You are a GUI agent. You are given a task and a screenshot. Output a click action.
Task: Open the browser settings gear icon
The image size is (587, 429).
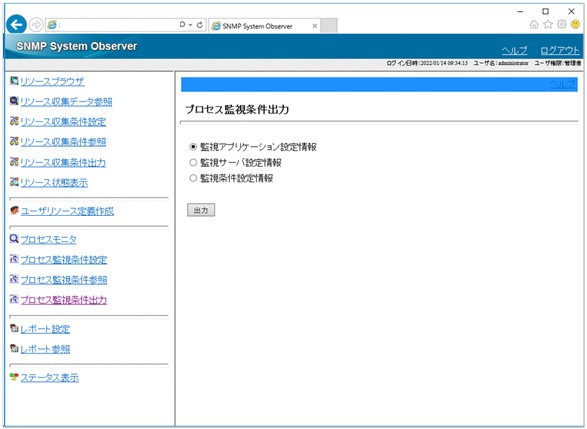[562, 25]
